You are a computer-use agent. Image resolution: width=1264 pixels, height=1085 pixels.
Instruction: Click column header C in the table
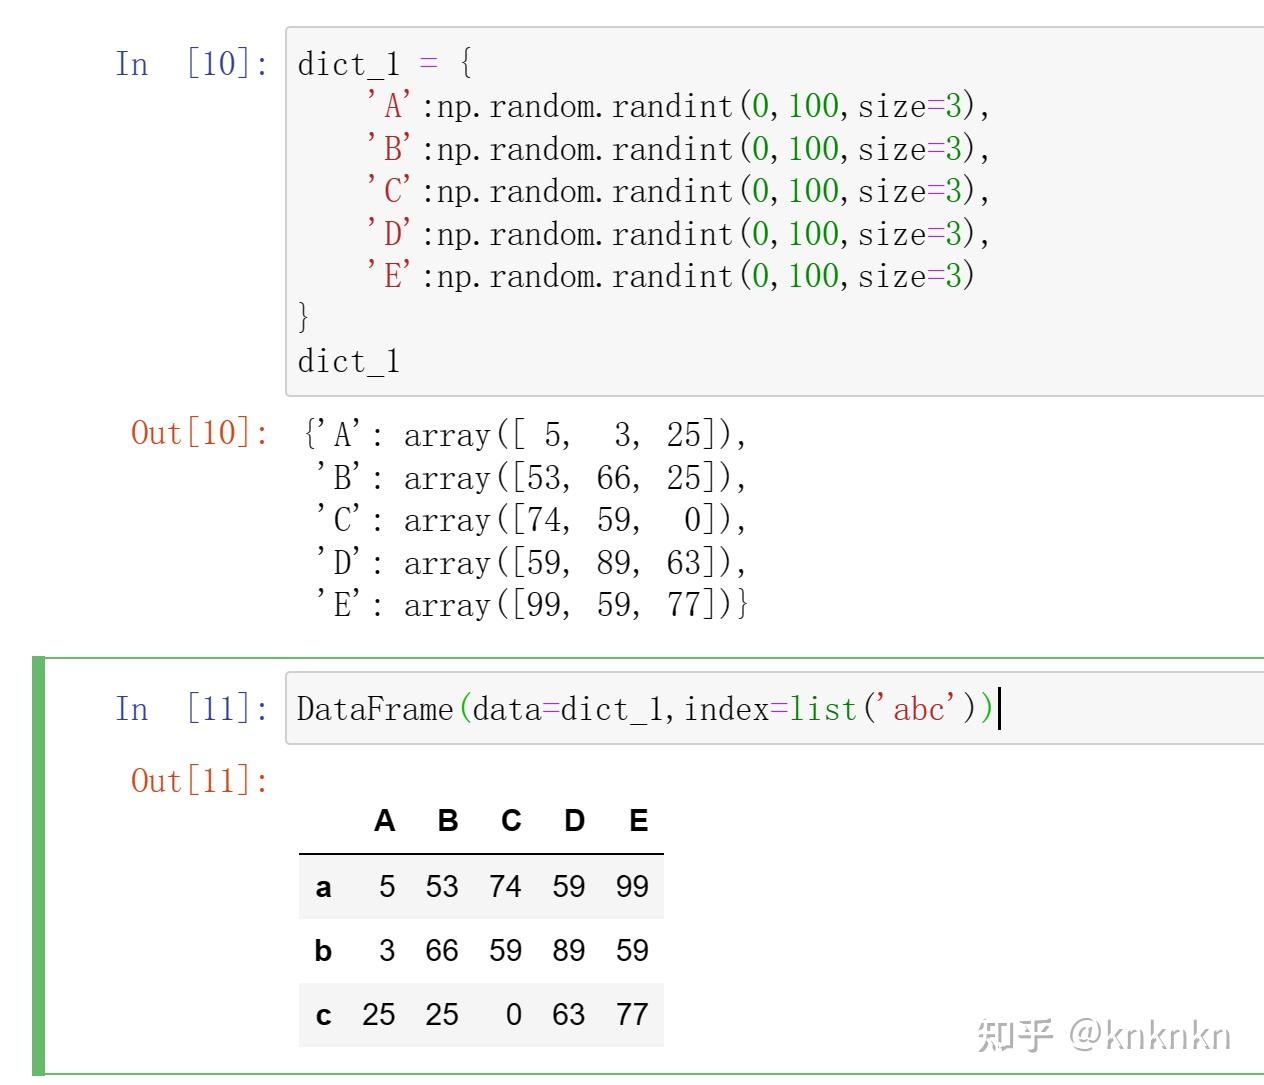pyautogui.click(x=511, y=821)
